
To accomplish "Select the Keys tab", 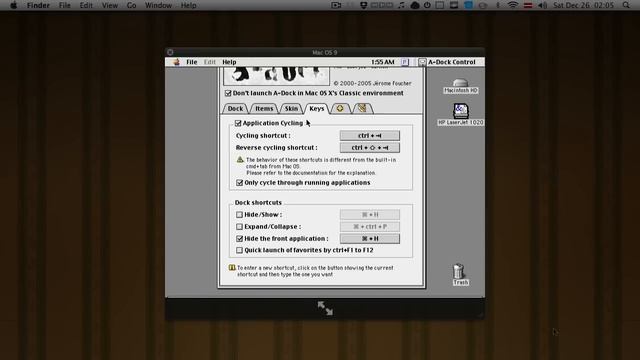I will 316,109.
